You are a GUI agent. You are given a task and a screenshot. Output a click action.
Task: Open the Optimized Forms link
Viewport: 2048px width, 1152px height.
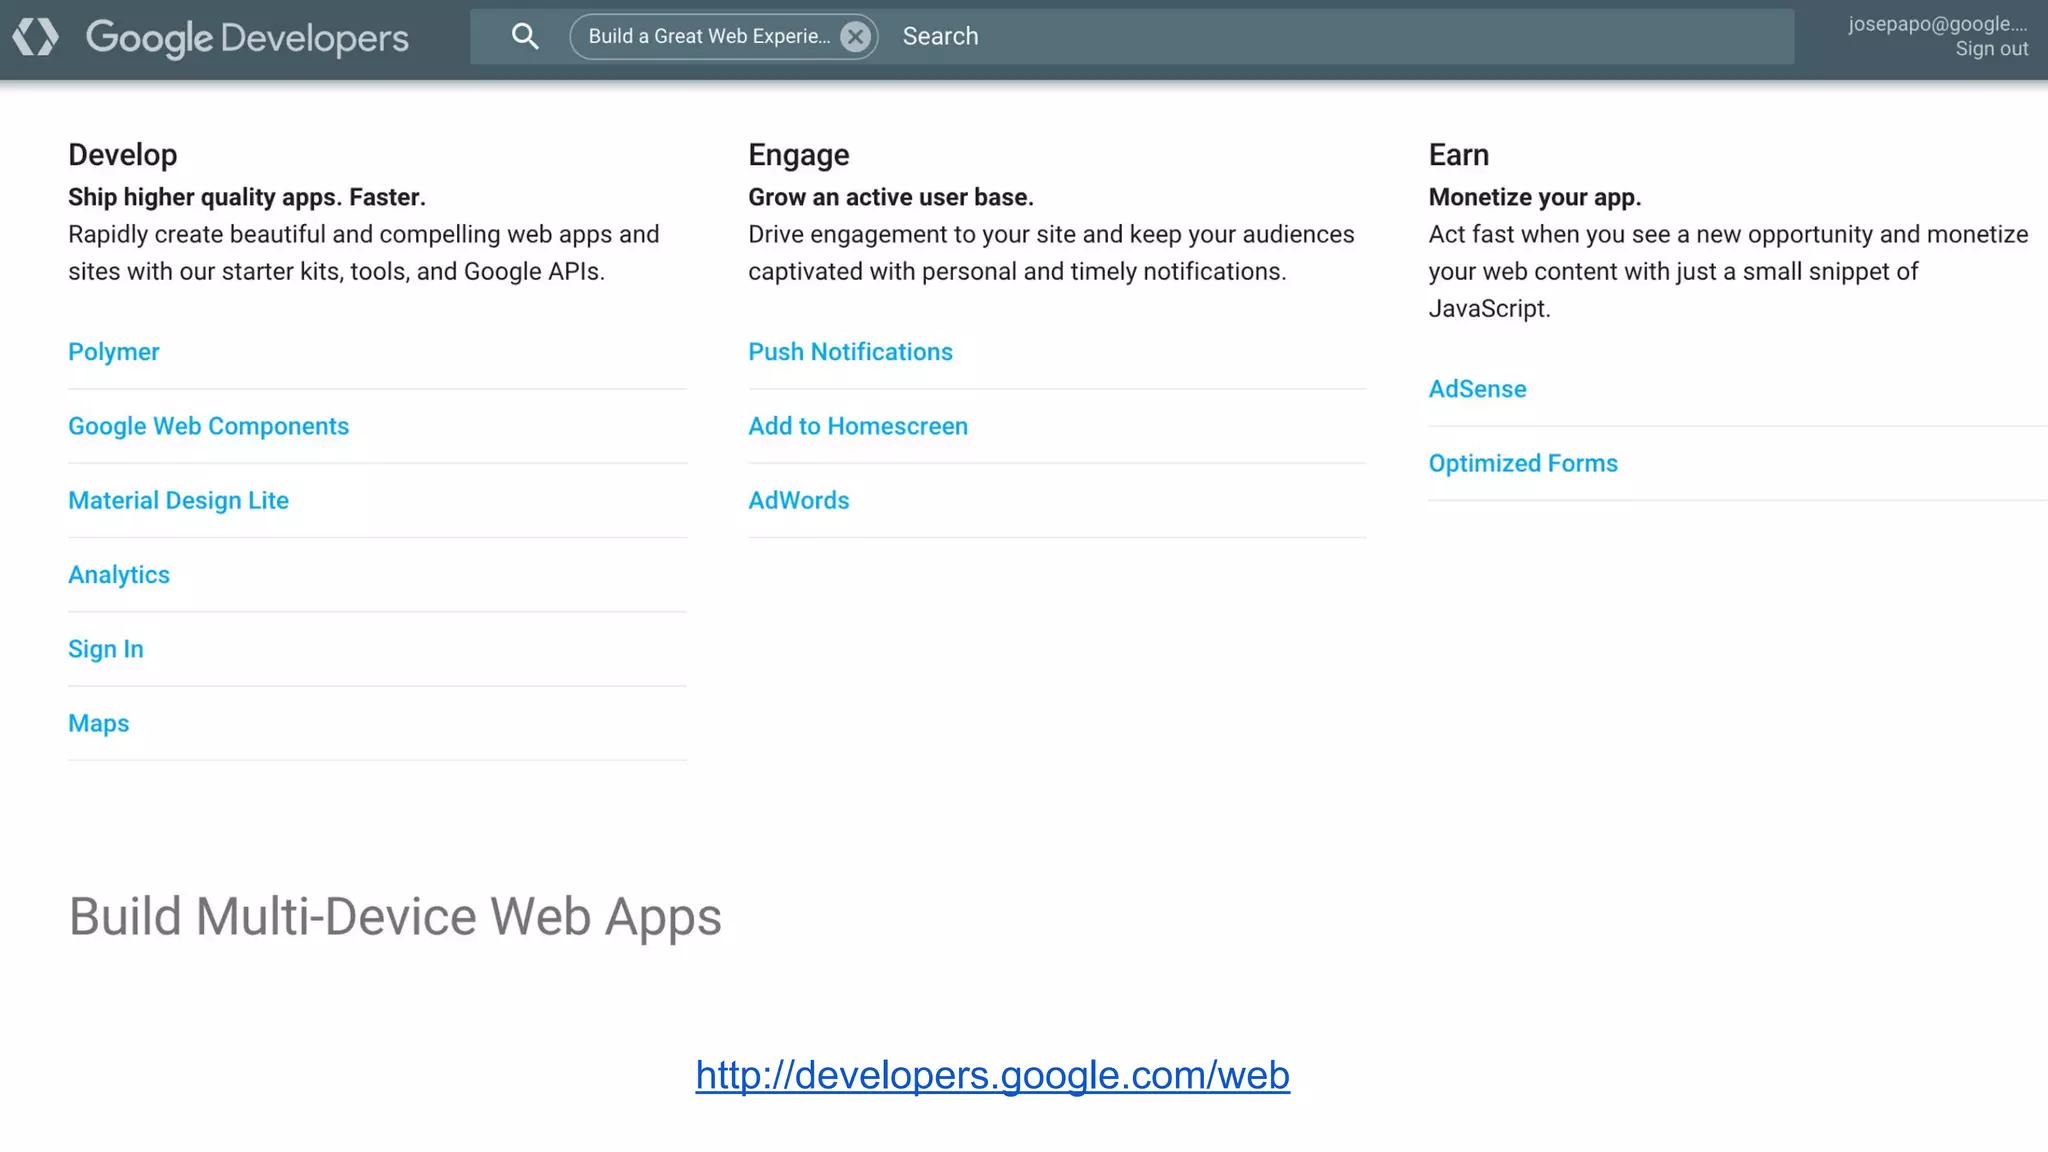click(x=1523, y=463)
